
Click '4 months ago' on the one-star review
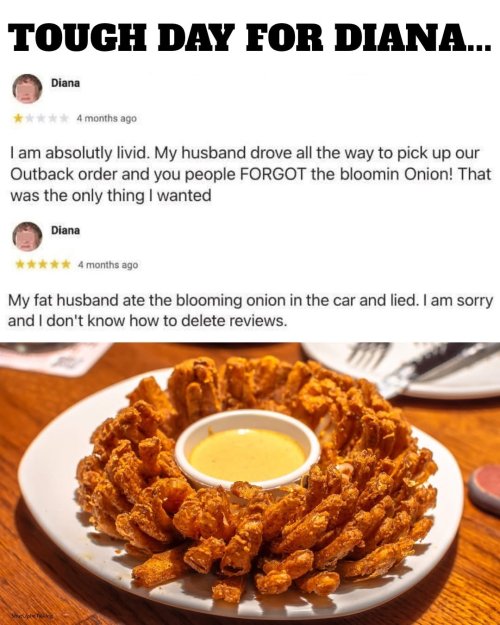107,118
